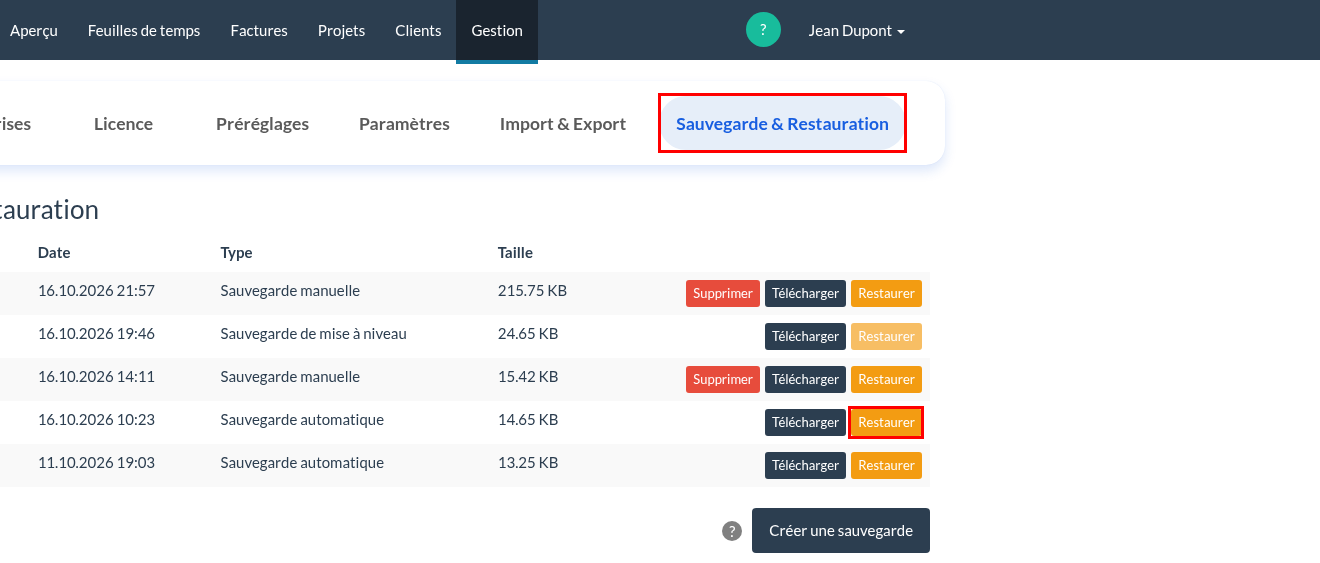
Task: Delete the 14:11 manual backup
Action: coord(723,379)
